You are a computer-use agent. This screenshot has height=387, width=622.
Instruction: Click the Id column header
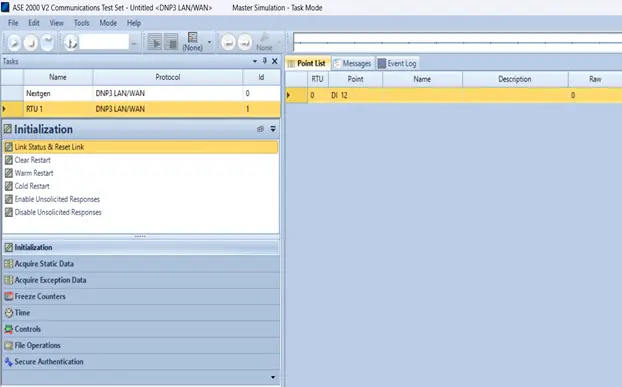[261, 77]
